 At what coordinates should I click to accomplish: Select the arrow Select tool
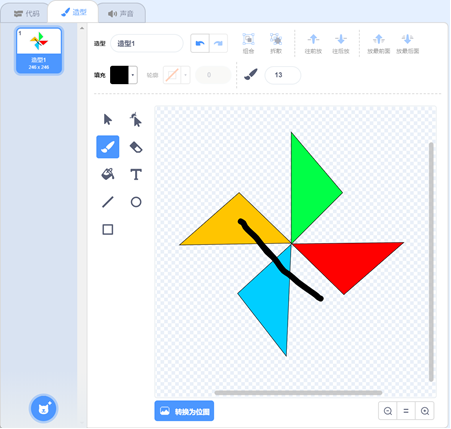click(108, 119)
